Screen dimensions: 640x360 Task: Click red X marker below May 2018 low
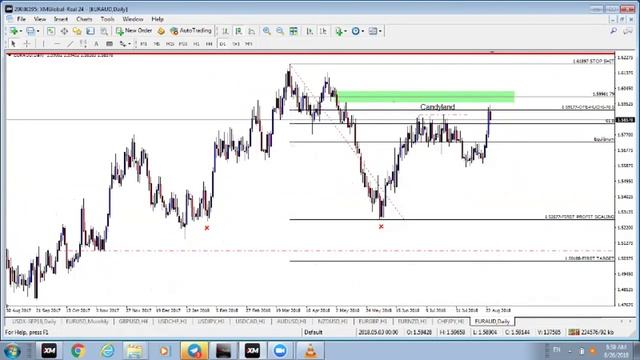click(x=381, y=227)
